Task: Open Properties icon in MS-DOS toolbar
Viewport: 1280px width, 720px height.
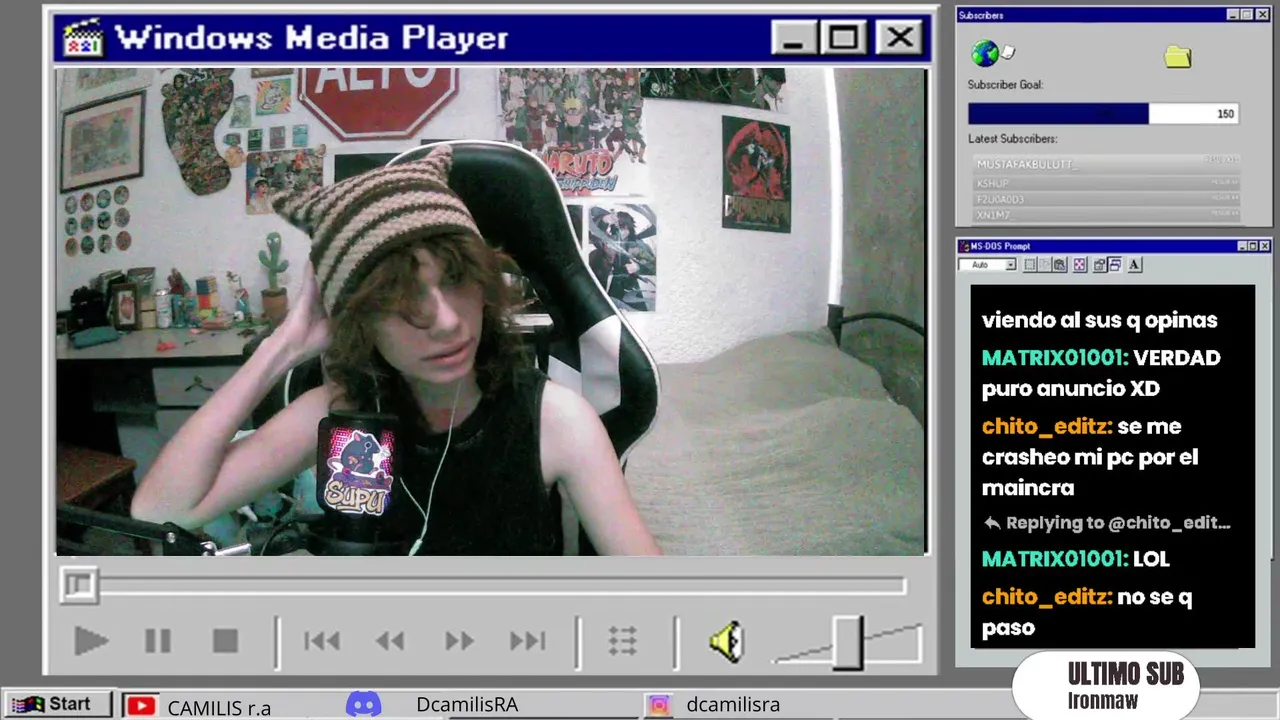Action: [x=1100, y=265]
